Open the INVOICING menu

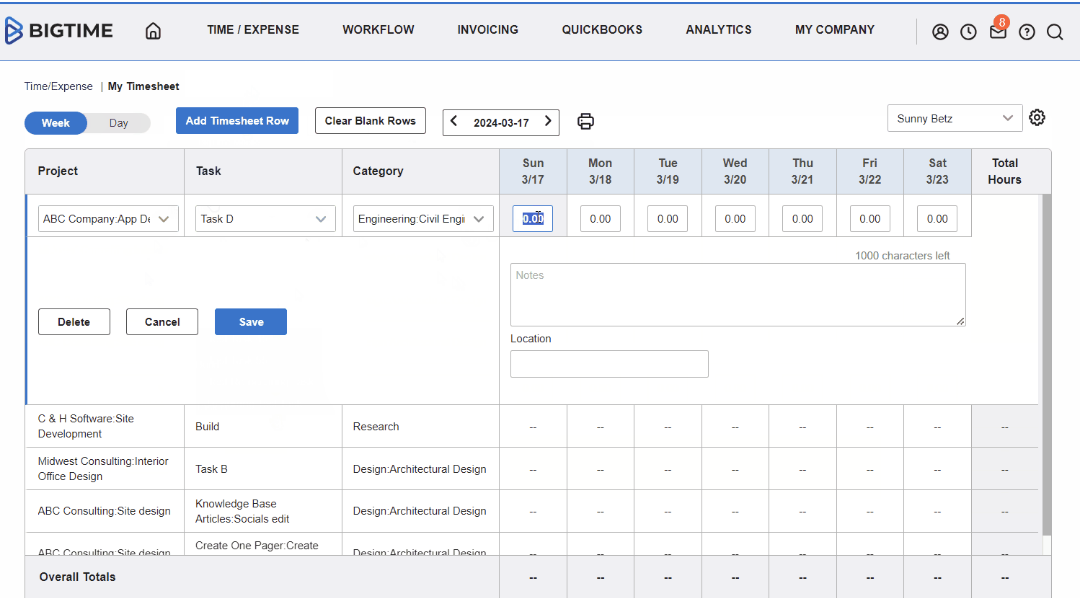pos(487,30)
